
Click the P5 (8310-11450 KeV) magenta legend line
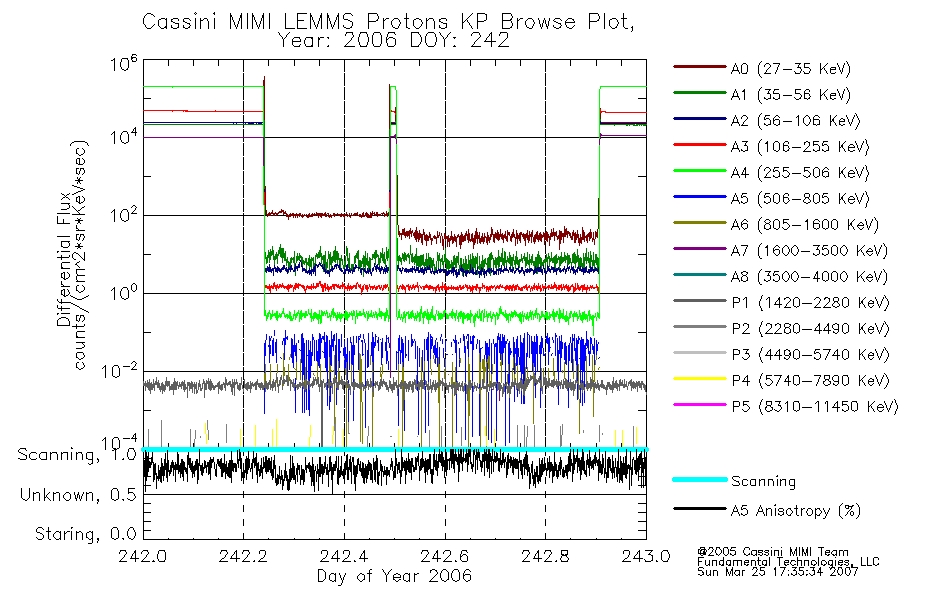[700, 404]
